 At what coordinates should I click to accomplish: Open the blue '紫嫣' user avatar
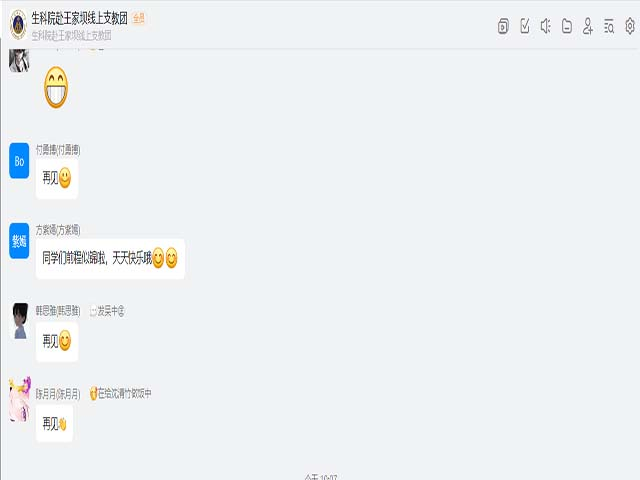19,241
